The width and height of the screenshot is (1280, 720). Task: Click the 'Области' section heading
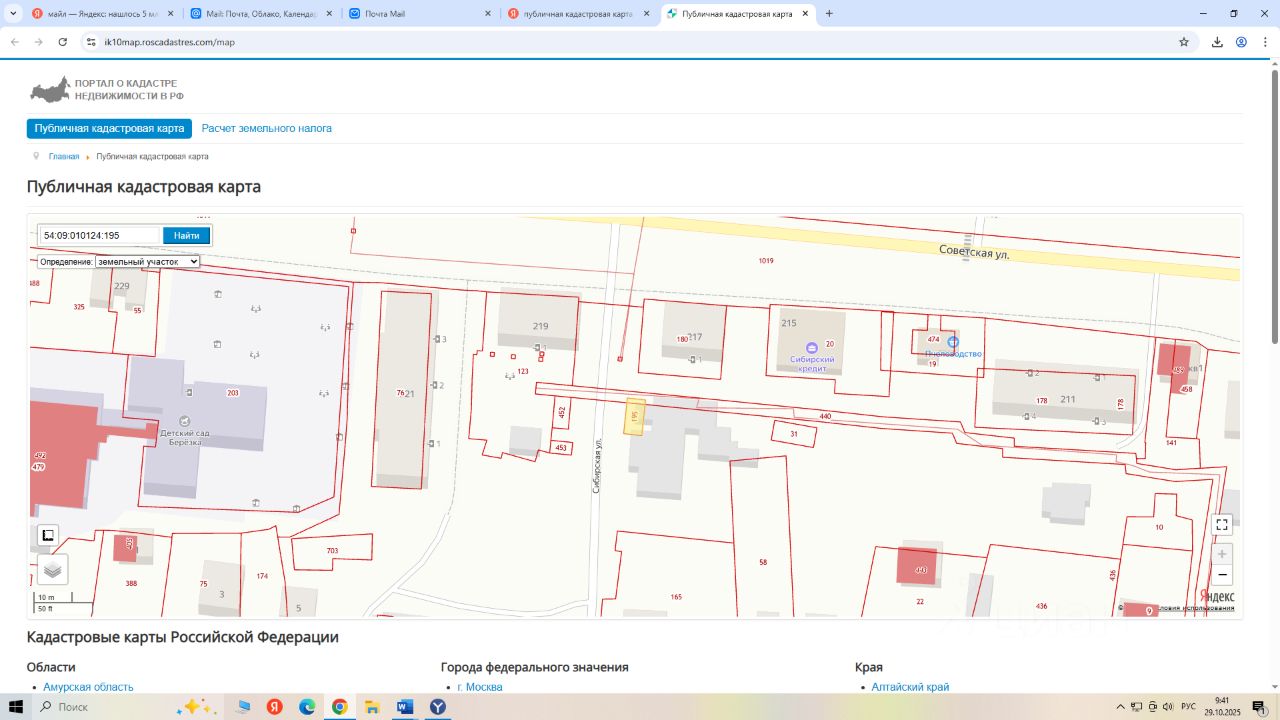[x=51, y=667]
